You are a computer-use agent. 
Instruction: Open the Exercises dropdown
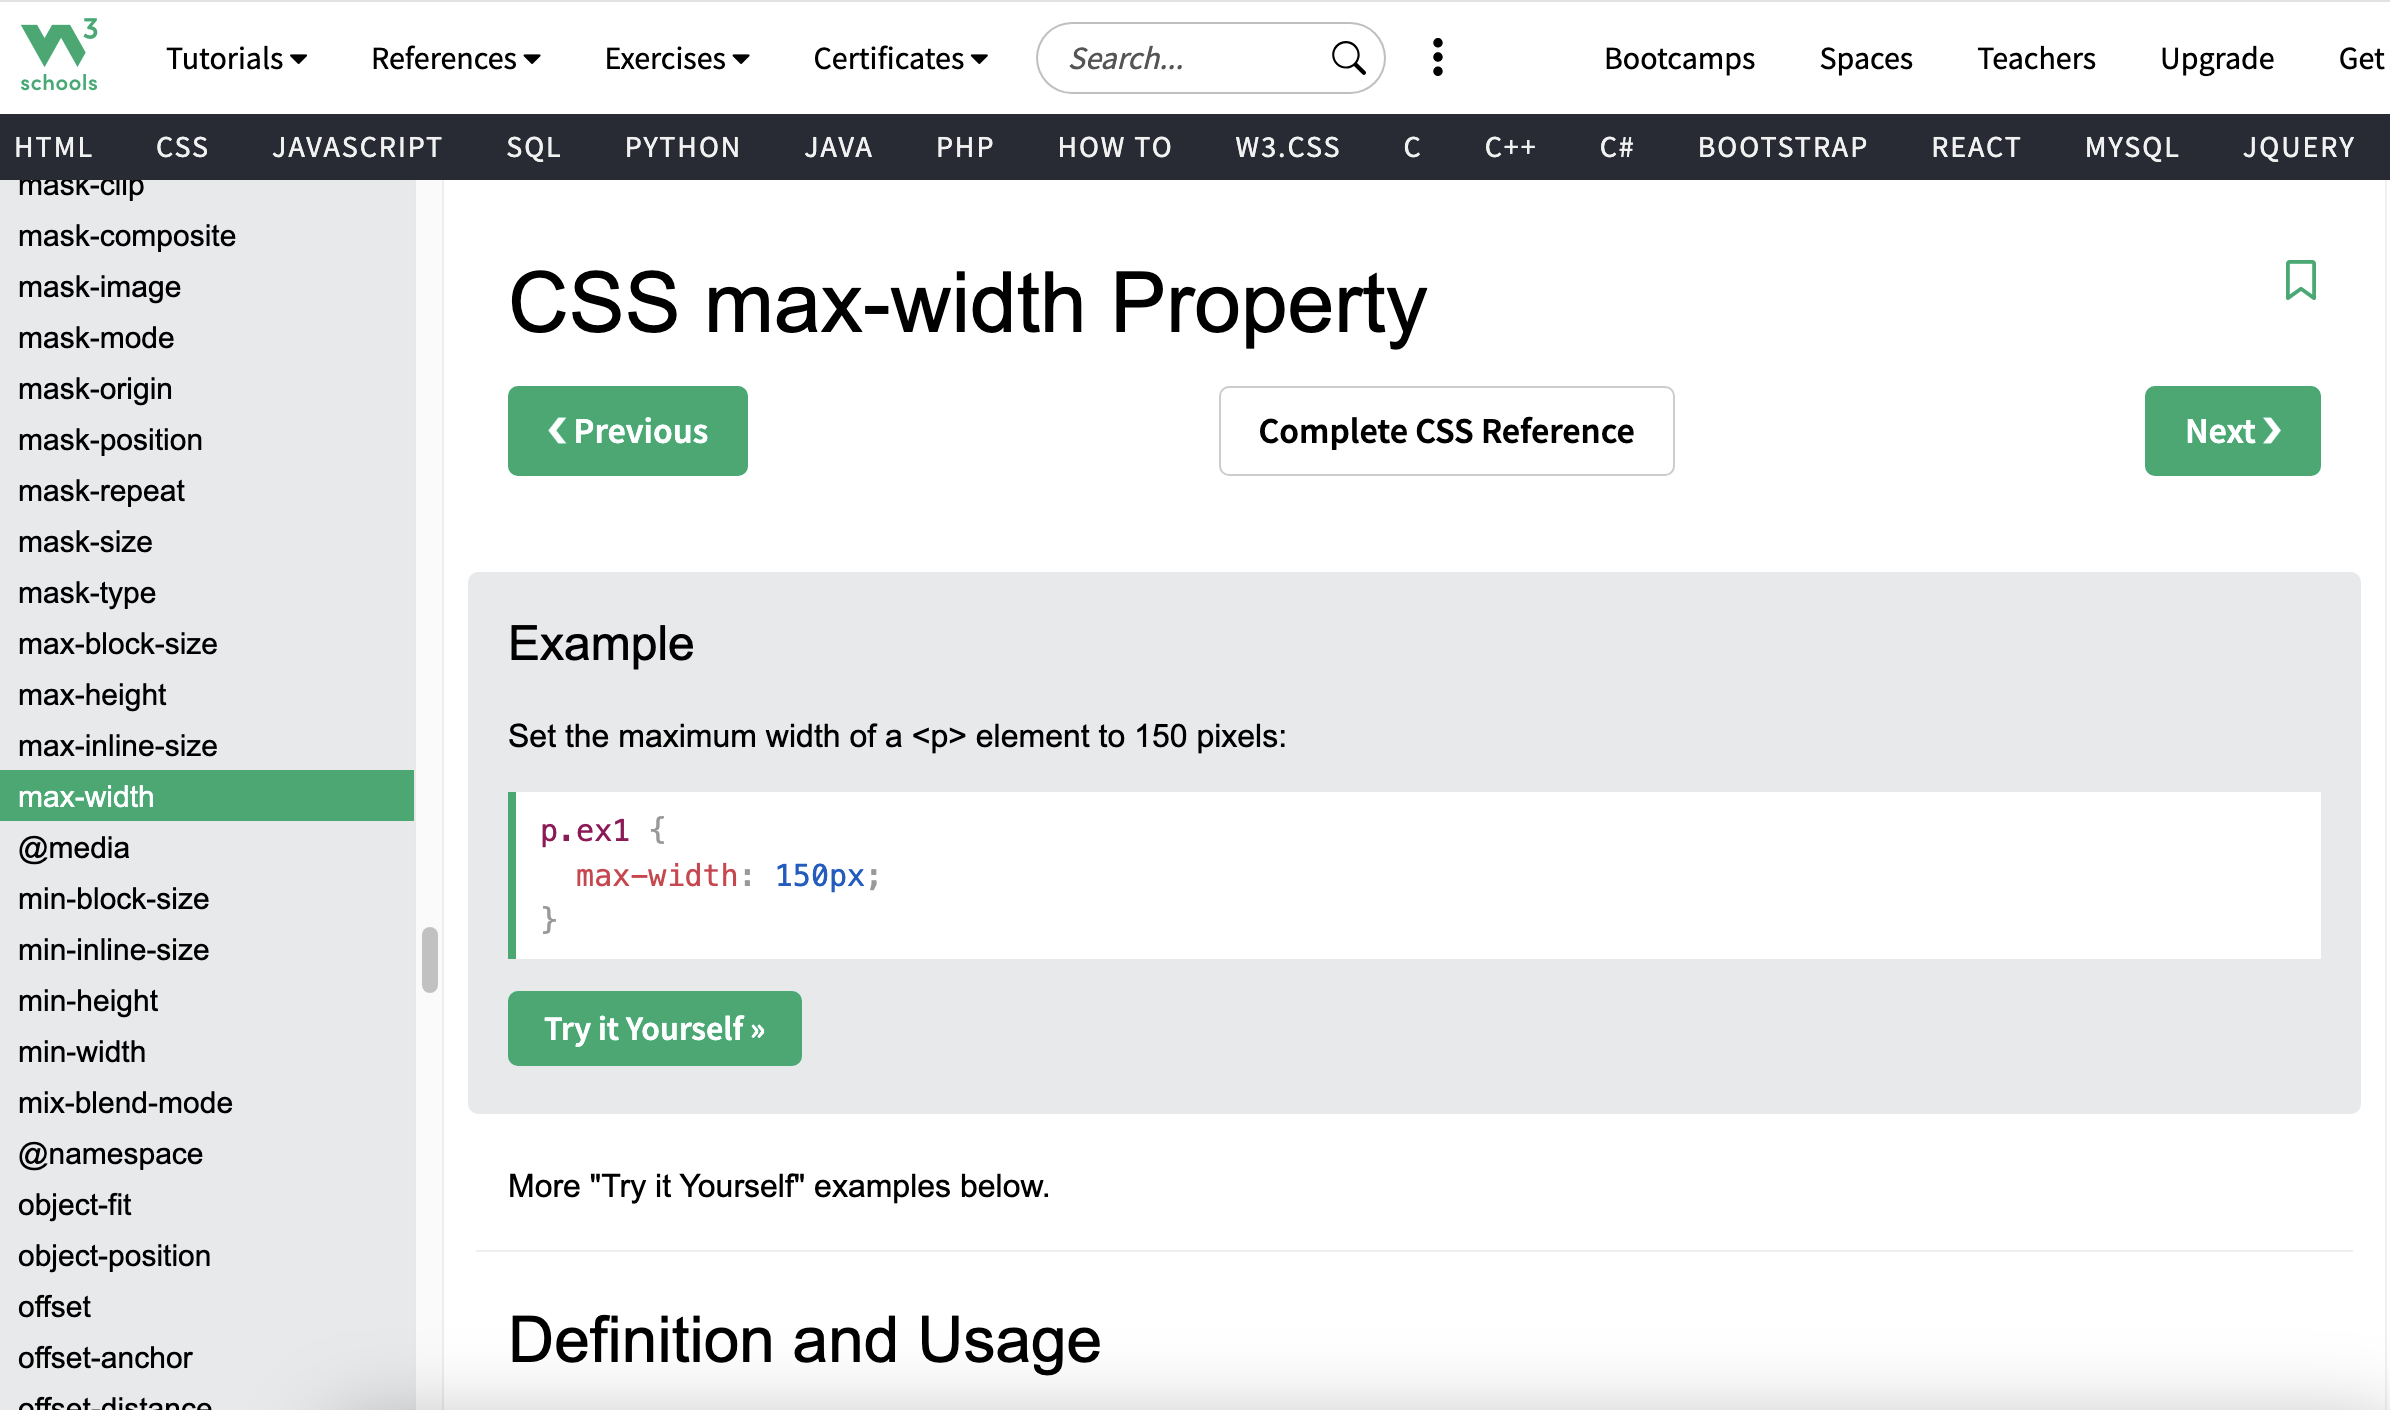(676, 58)
